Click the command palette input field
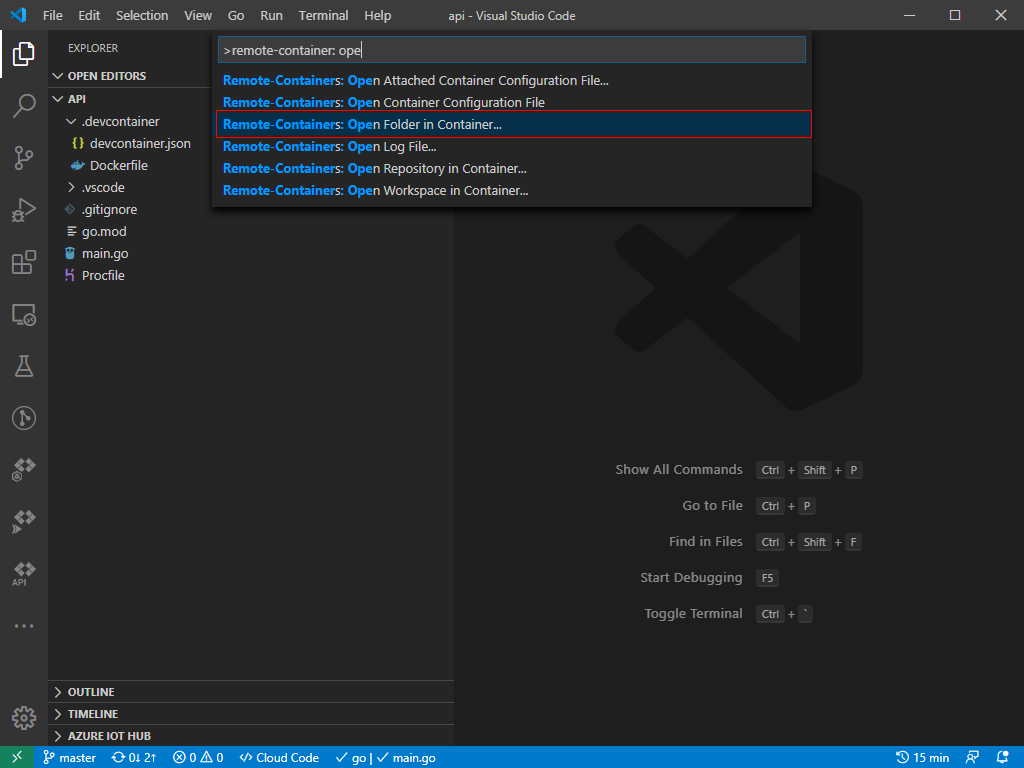The image size is (1024, 768). (512, 50)
